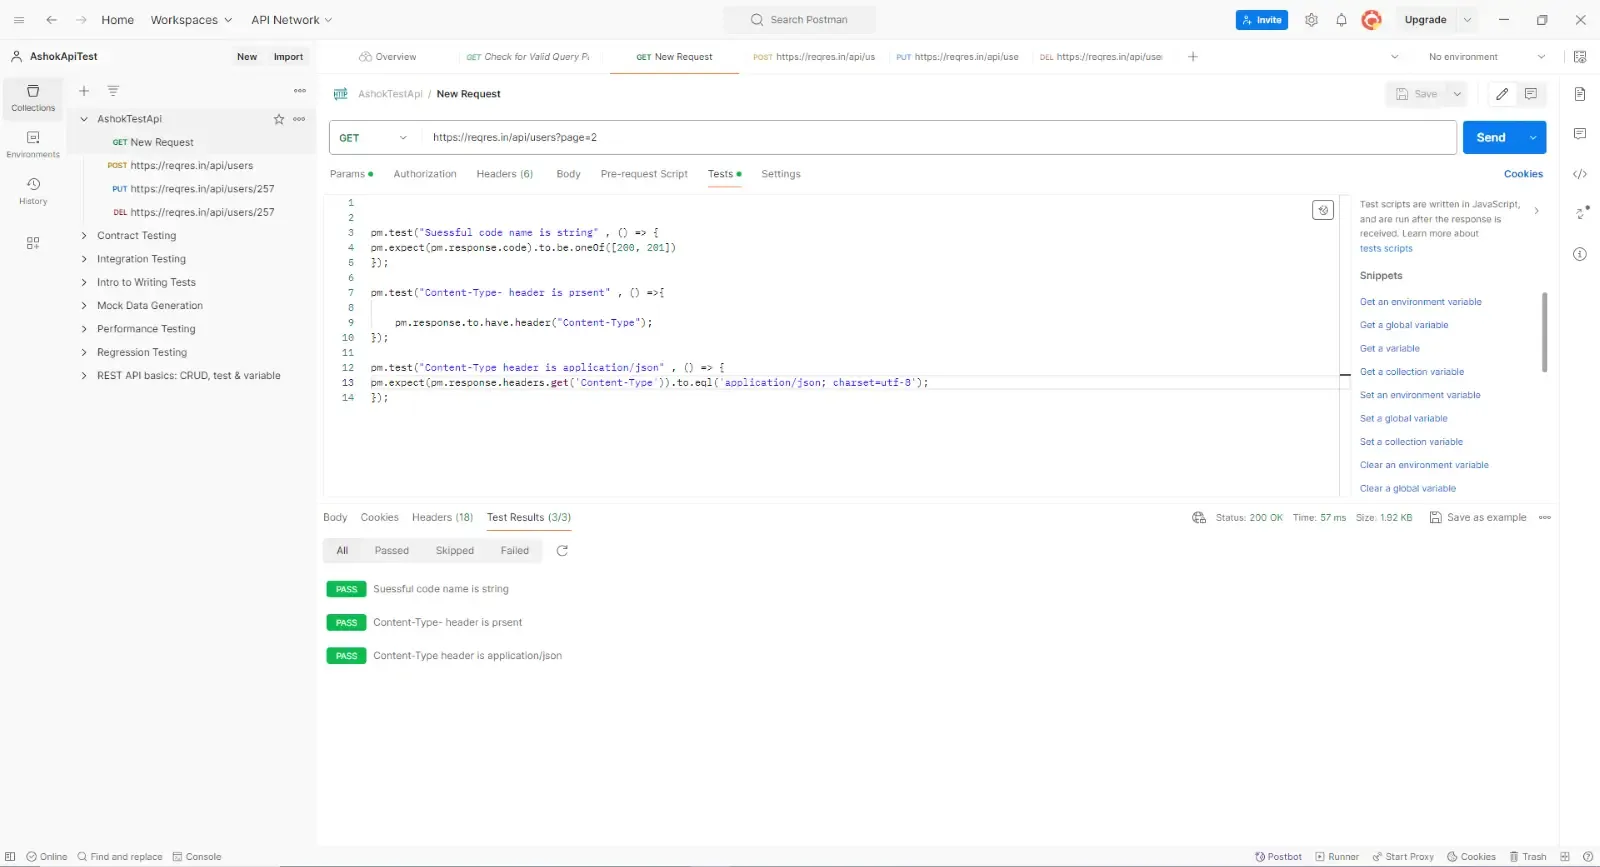Open the request info icon
The width and height of the screenshot is (1600, 867).
pos(1580,254)
